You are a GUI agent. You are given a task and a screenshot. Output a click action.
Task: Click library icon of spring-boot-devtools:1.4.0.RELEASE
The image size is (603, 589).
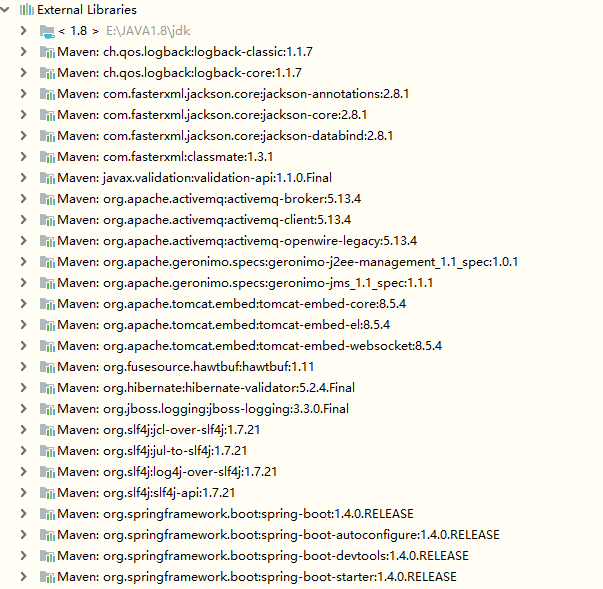(x=47, y=556)
